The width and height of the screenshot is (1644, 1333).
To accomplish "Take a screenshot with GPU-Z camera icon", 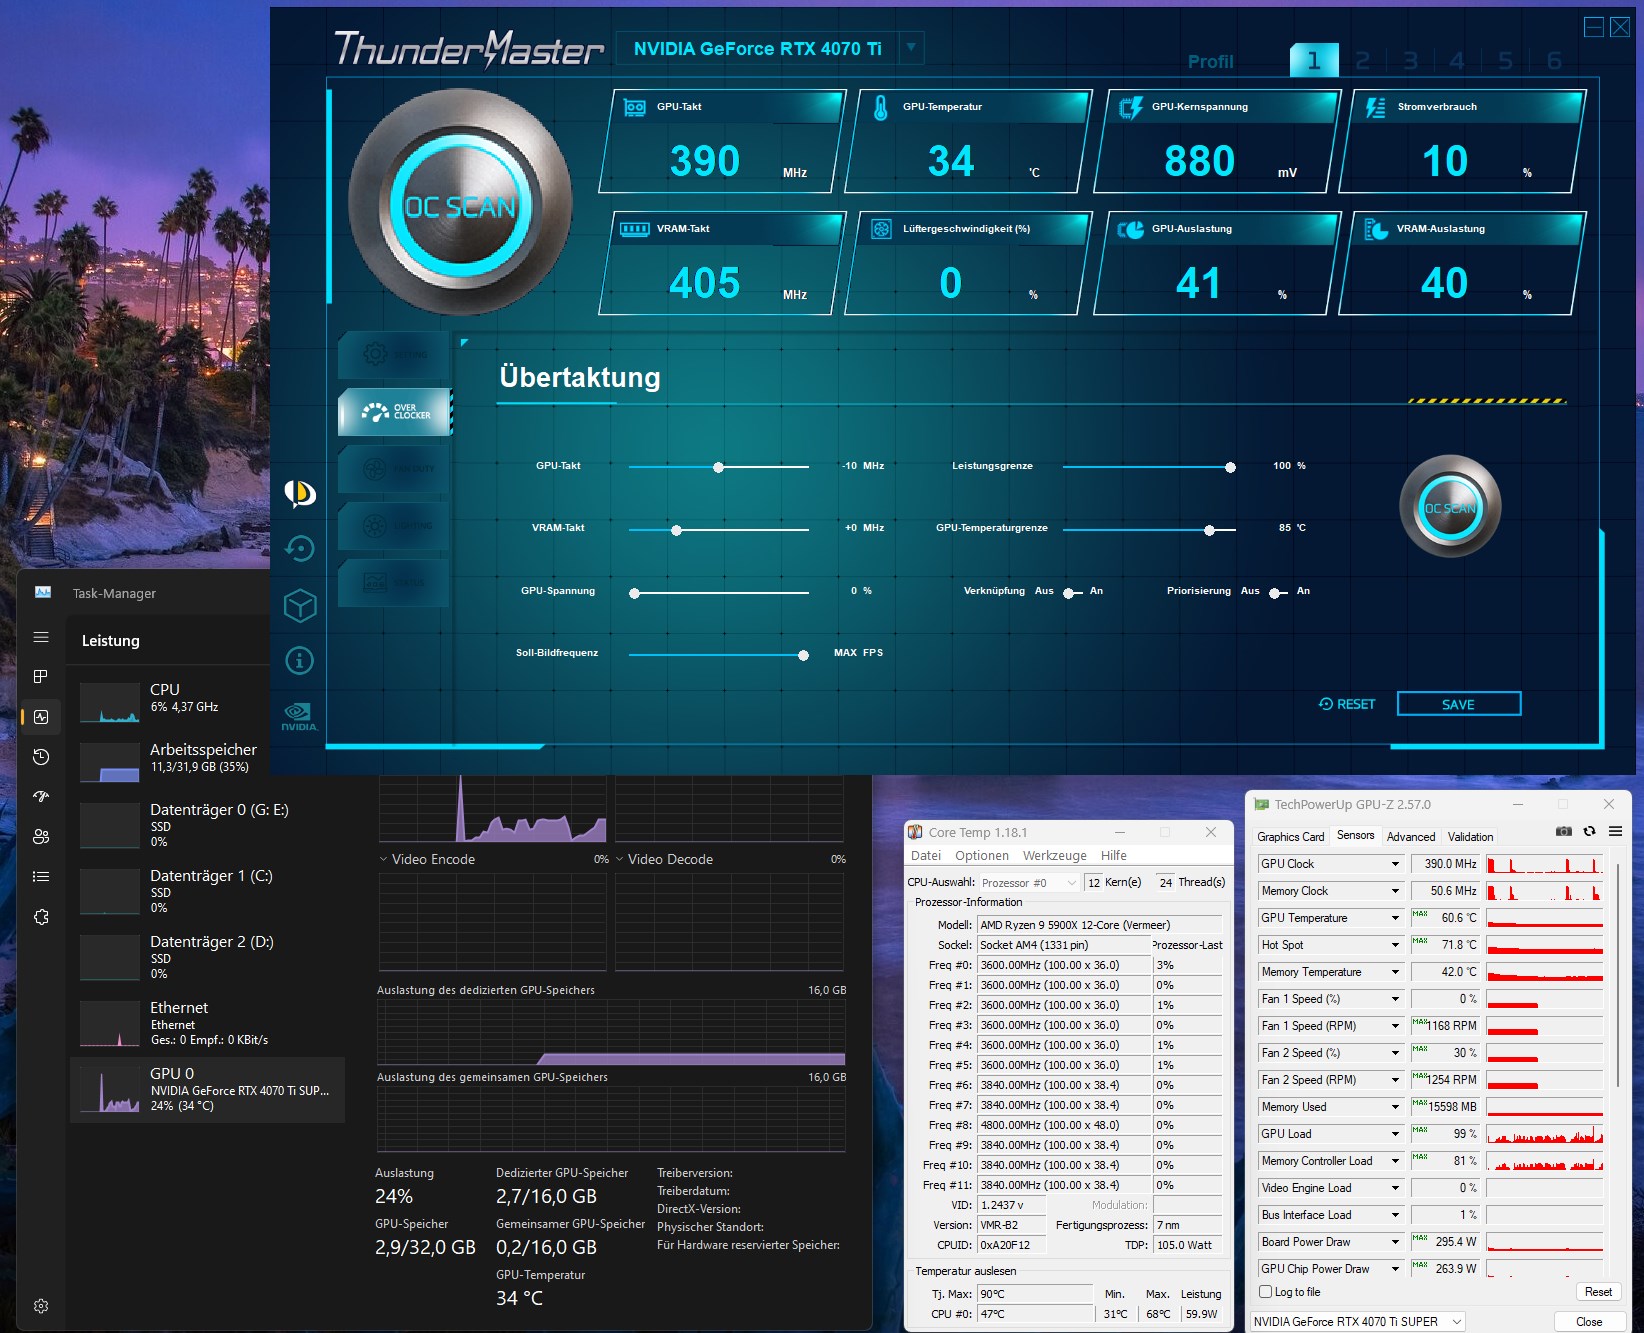I will point(1564,832).
